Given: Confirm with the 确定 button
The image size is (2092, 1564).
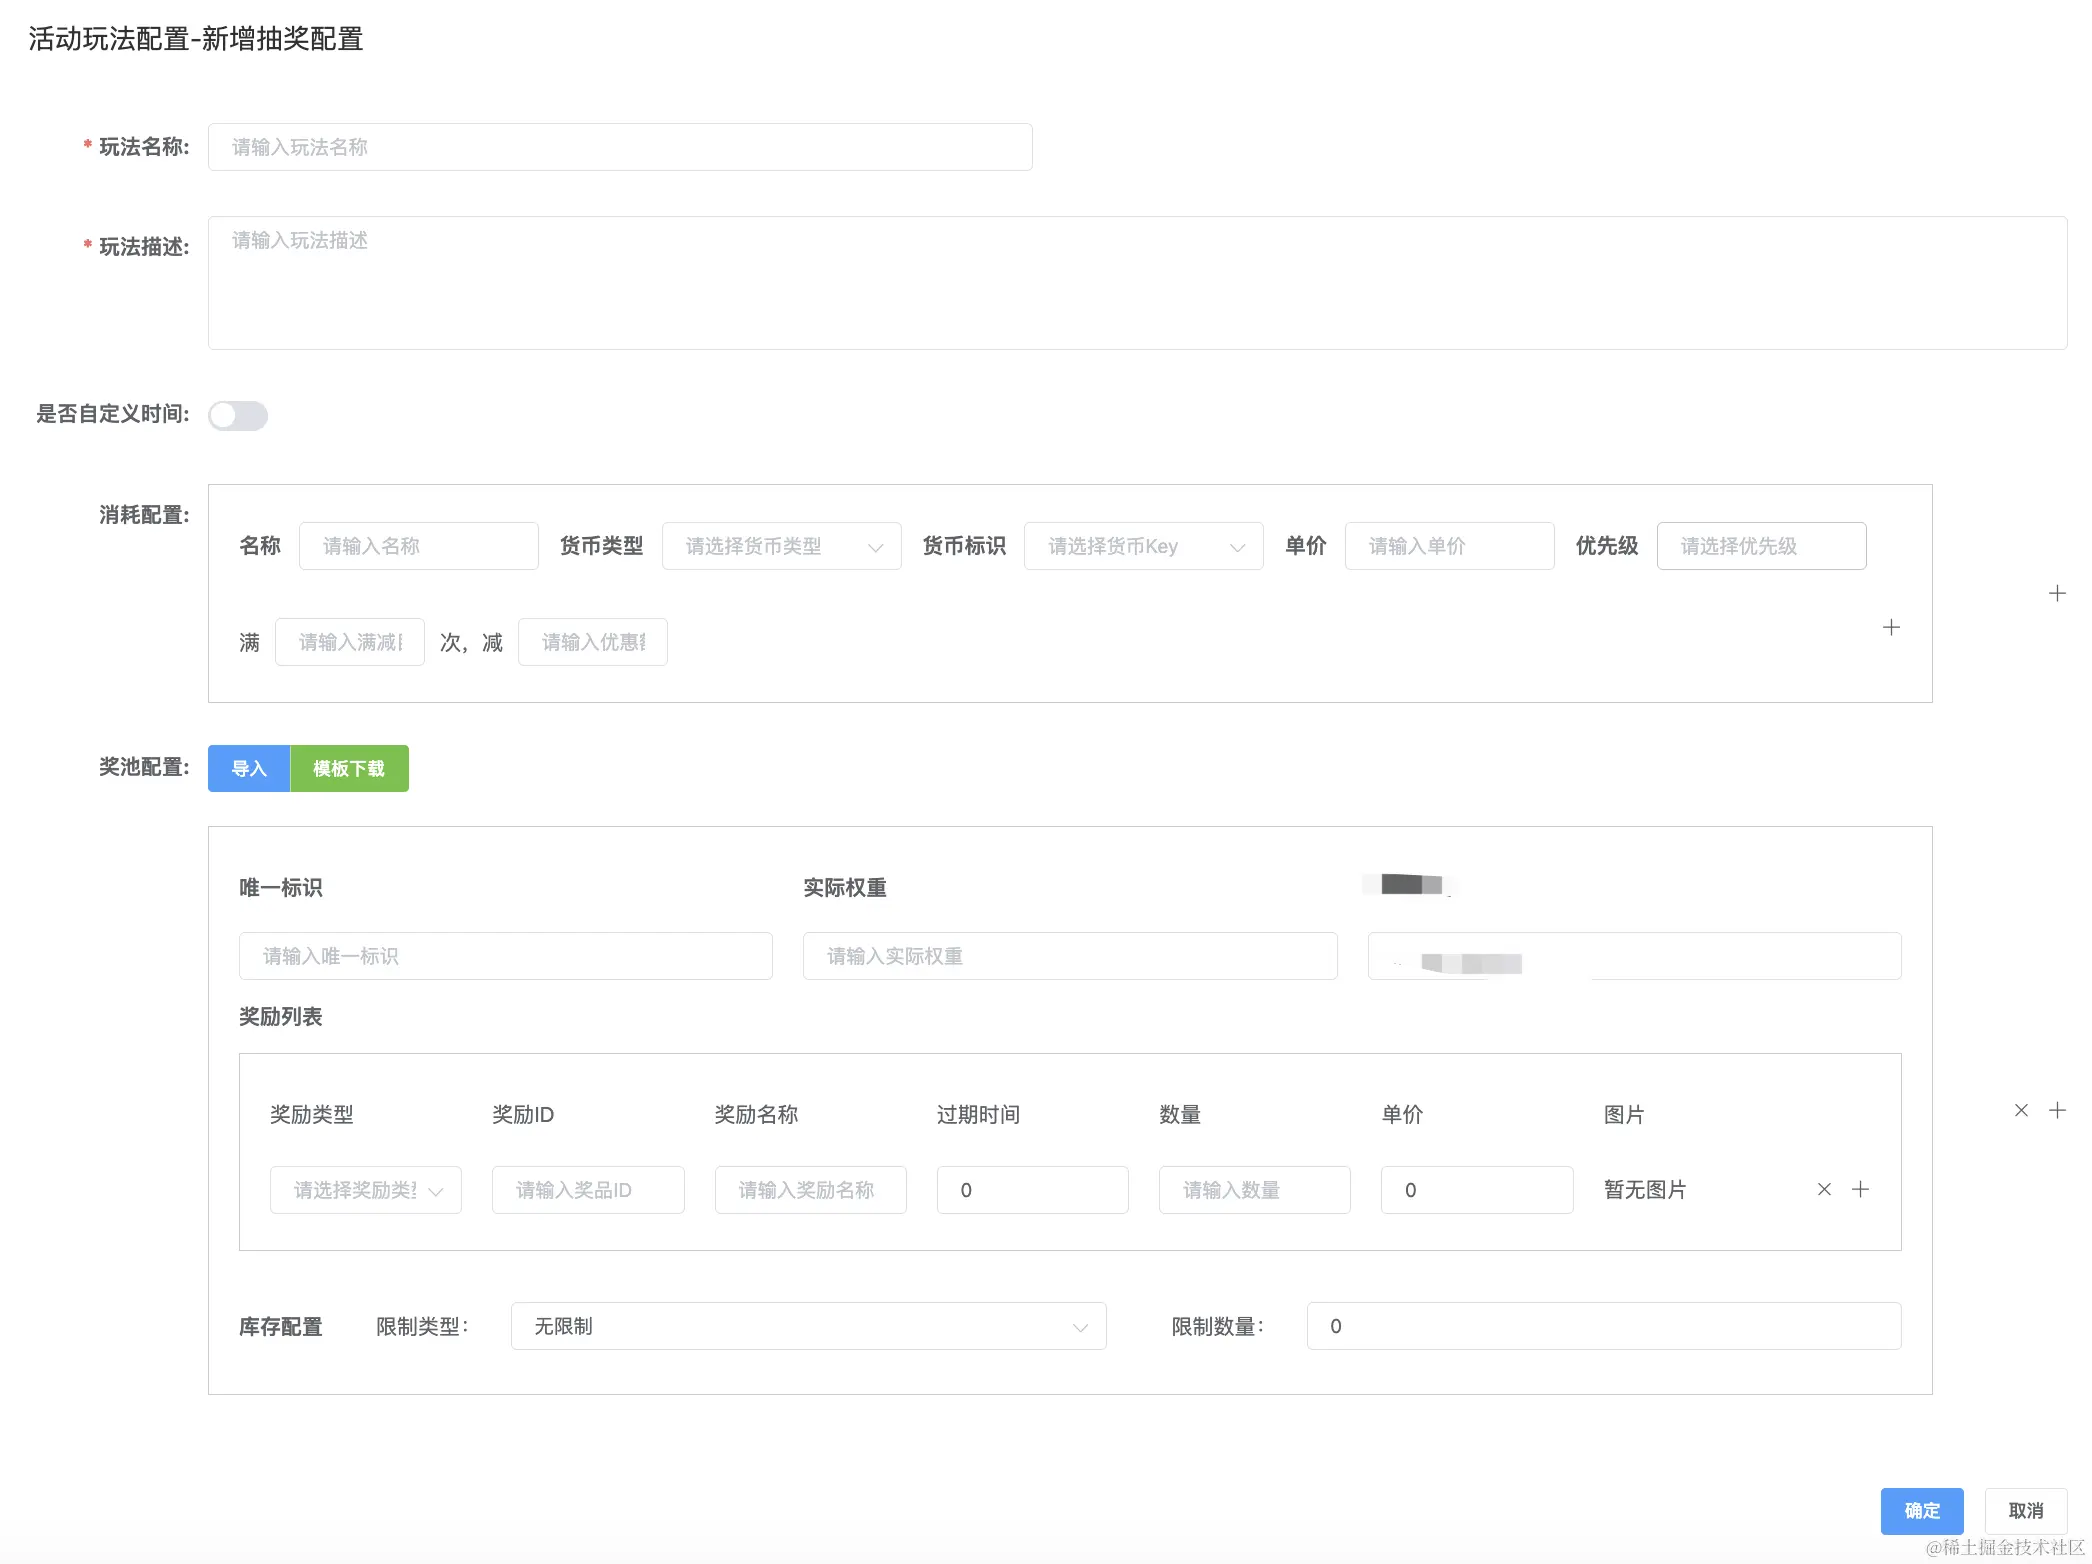Looking at the screenshot, I should pos(1921,1510).
